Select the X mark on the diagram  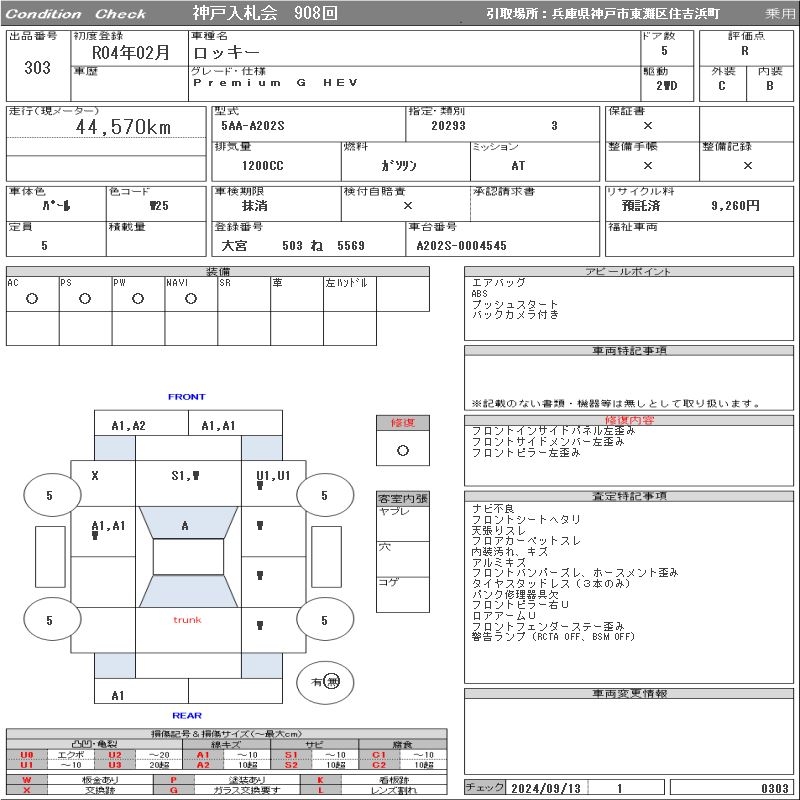(95, 476)
